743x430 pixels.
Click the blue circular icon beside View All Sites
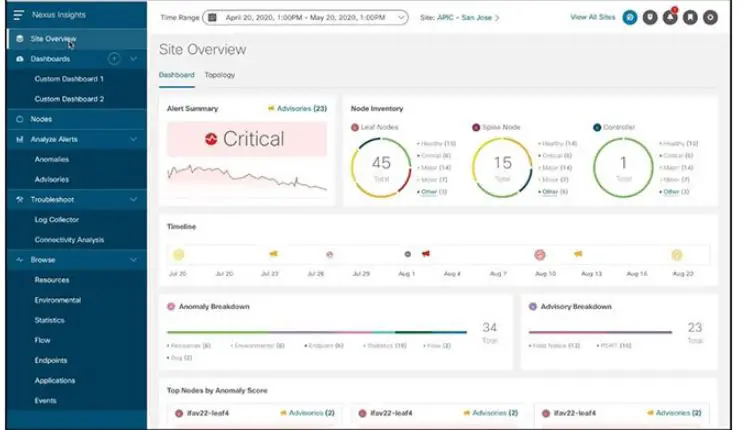coord(630,18)
